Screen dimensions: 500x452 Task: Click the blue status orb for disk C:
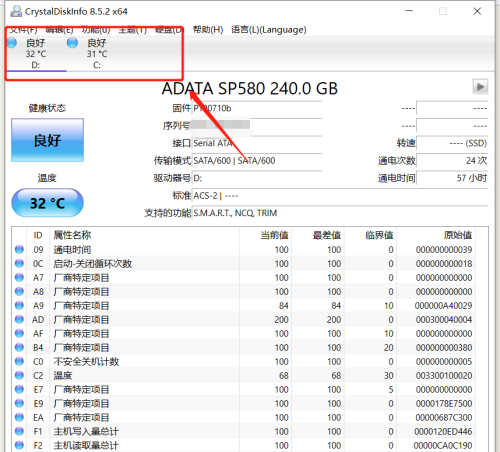[72, 43]
